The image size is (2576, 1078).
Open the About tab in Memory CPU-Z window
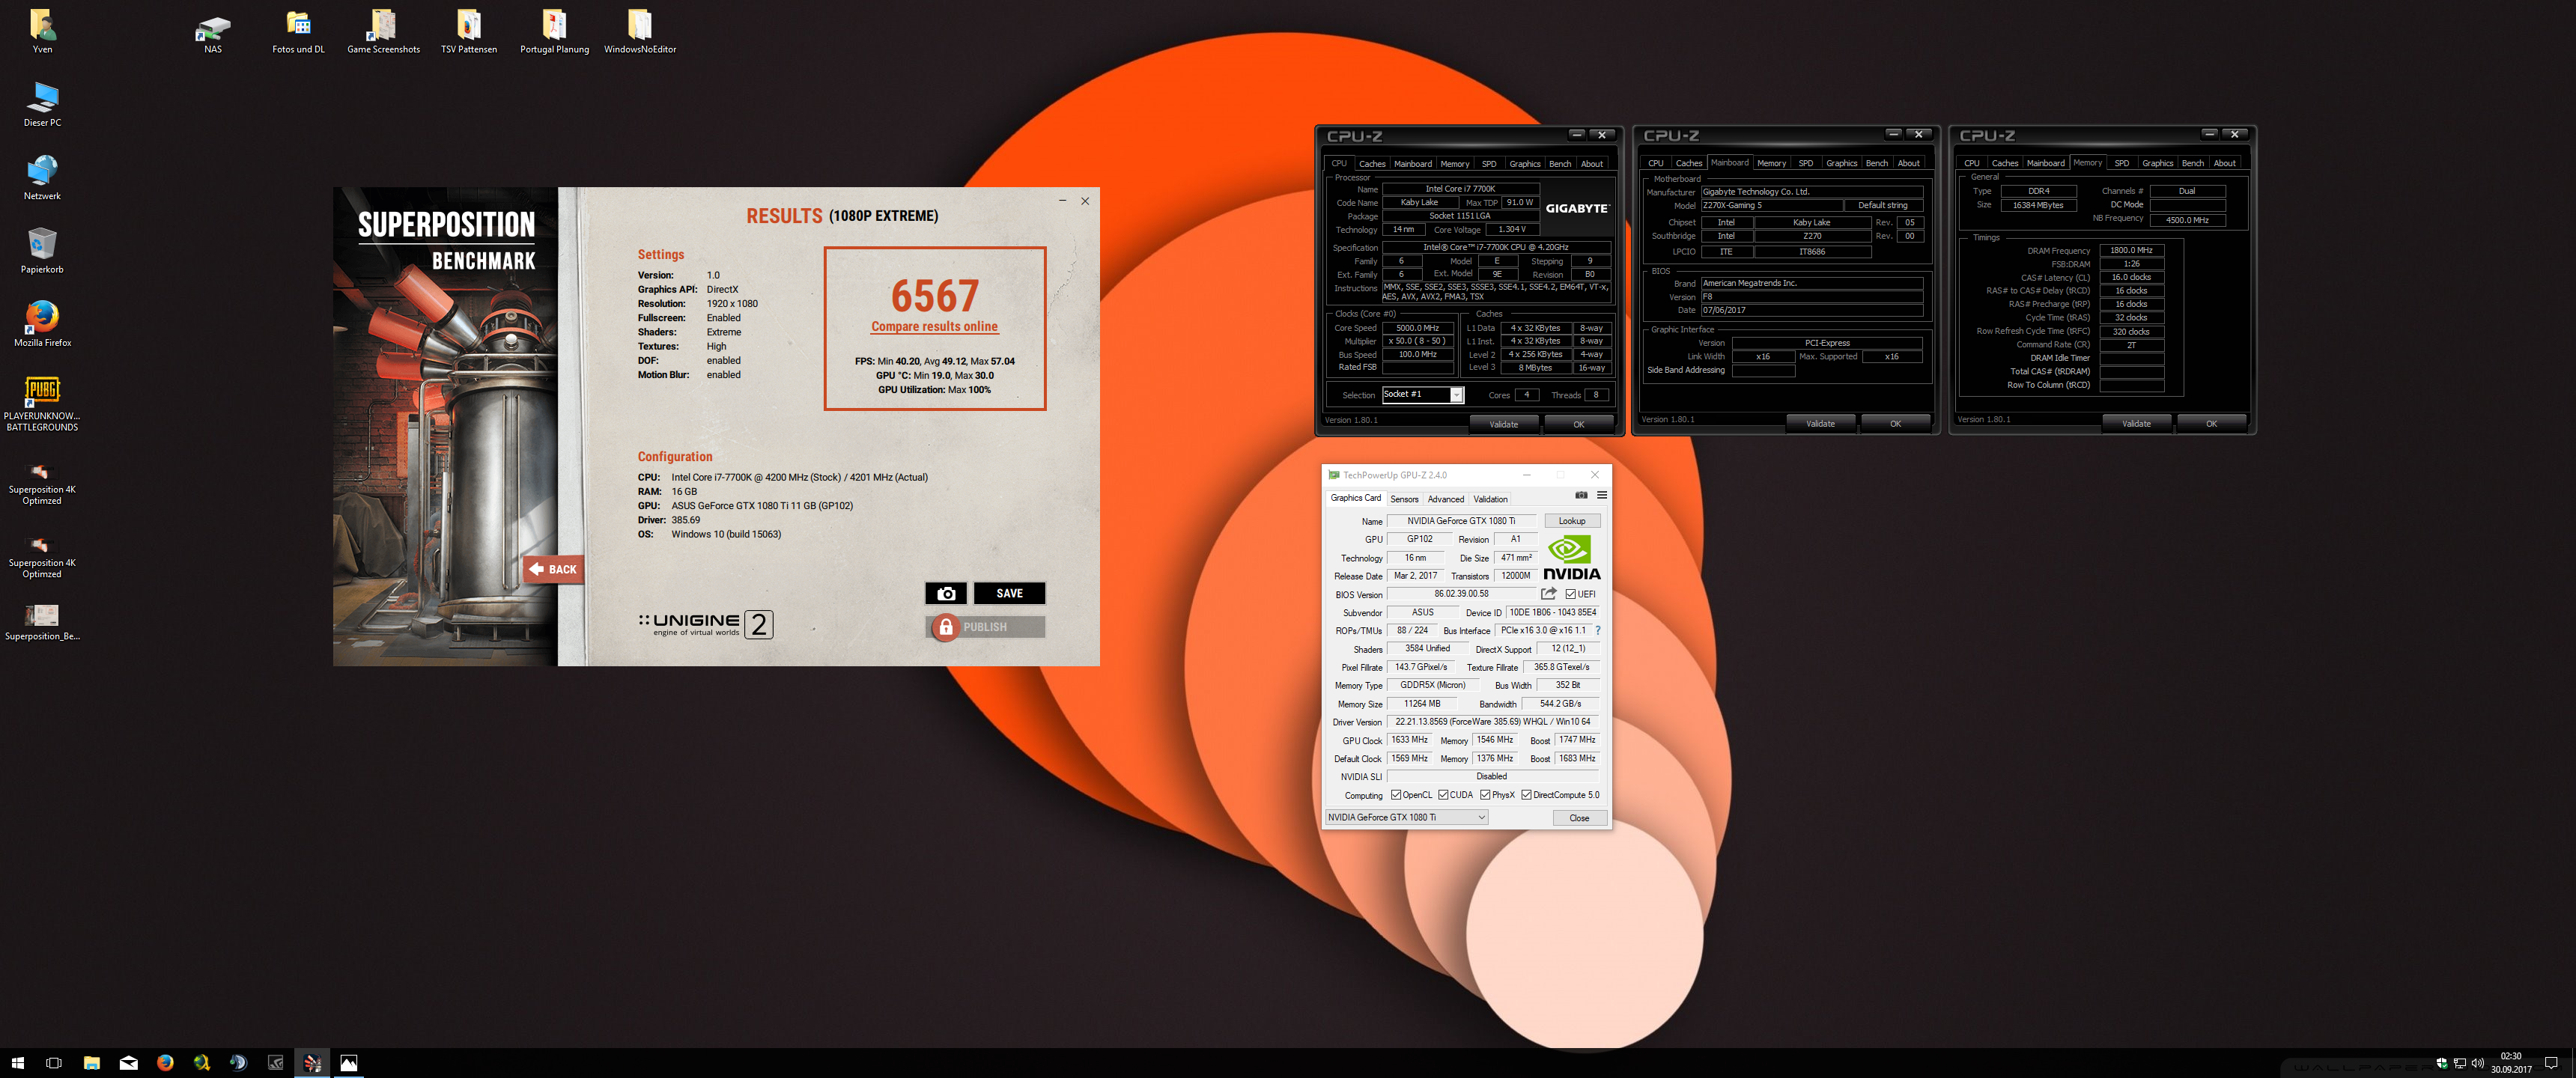2224,163
